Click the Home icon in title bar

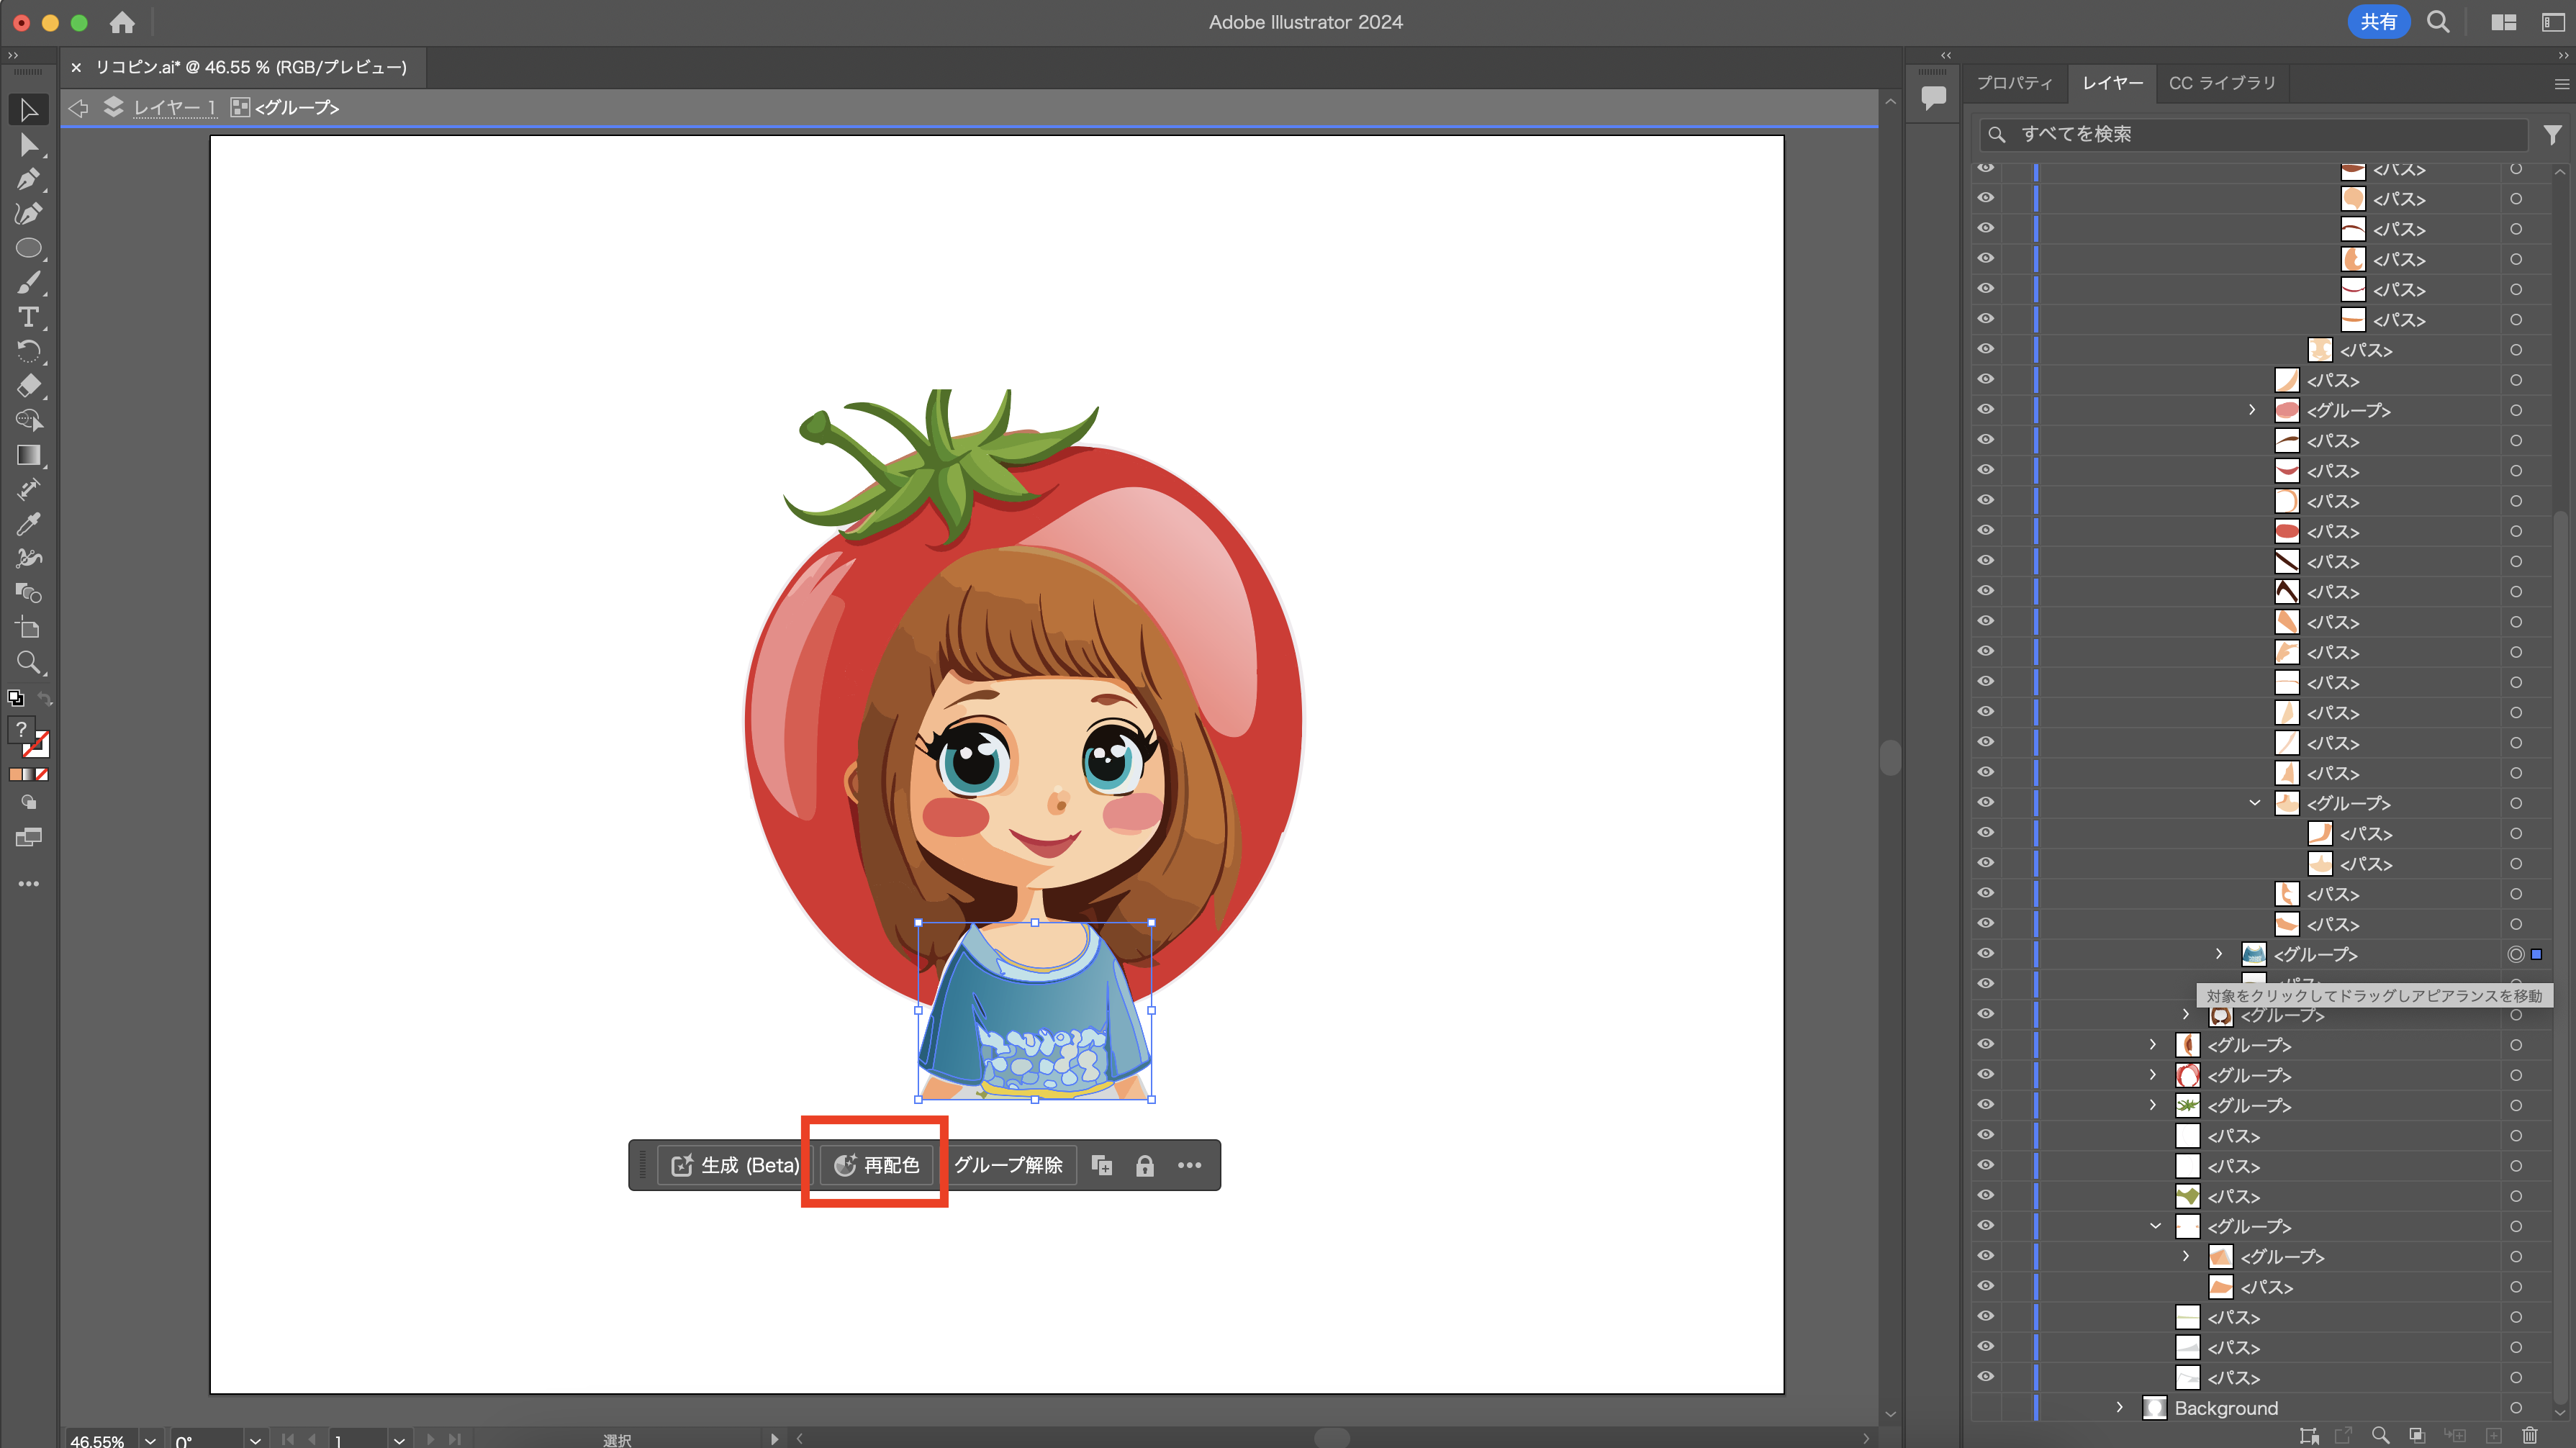(122, 22)
